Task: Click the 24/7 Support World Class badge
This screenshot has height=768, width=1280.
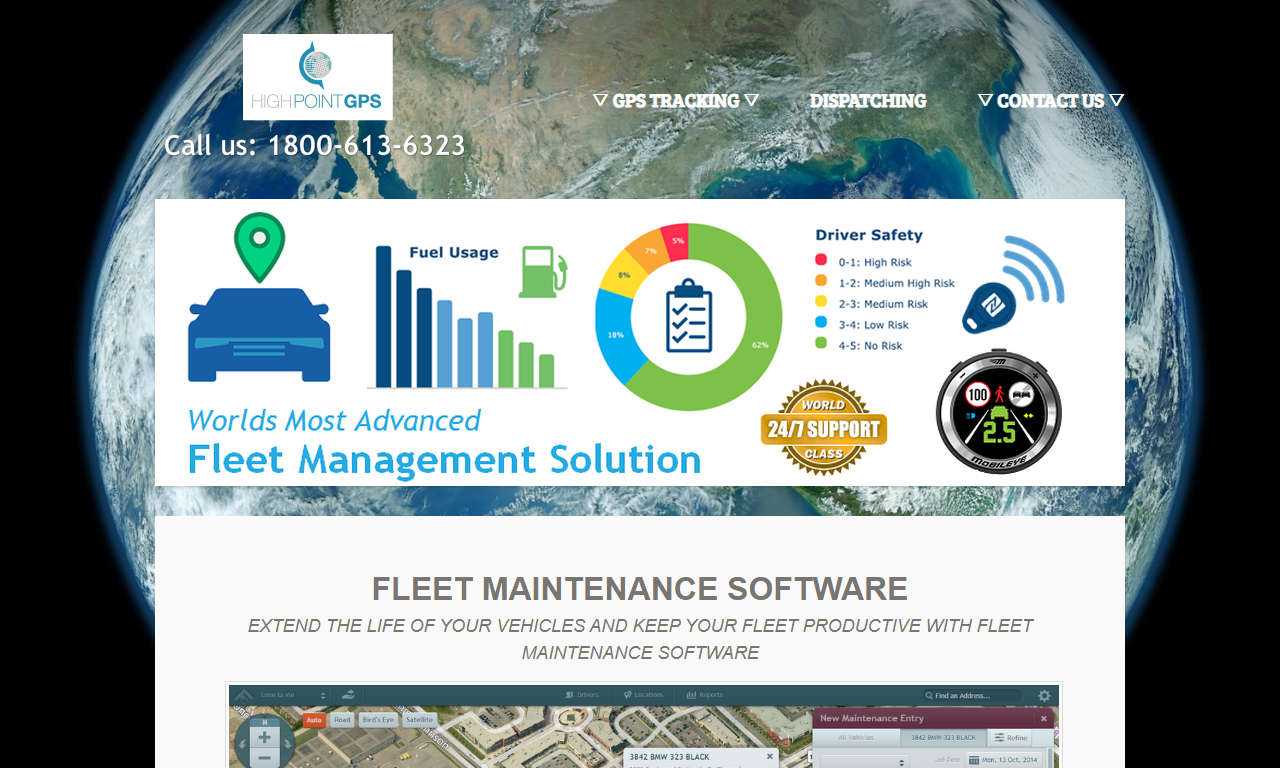Action: coord(824,428)
